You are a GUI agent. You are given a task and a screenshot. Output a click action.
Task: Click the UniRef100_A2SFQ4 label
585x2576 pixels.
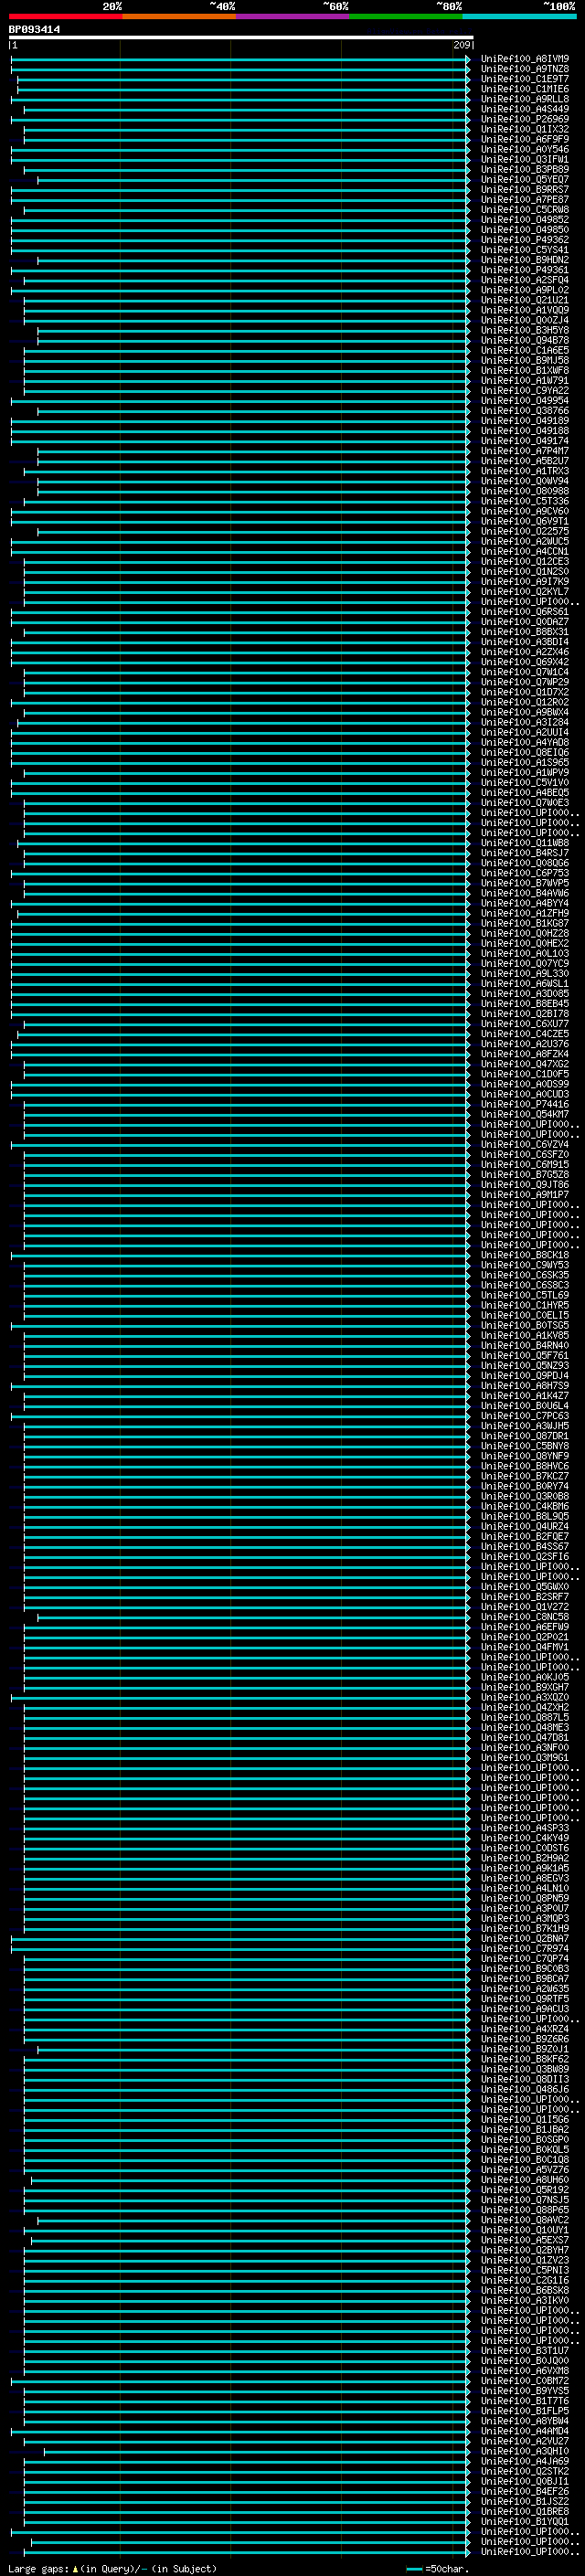(x=525, y=280)
